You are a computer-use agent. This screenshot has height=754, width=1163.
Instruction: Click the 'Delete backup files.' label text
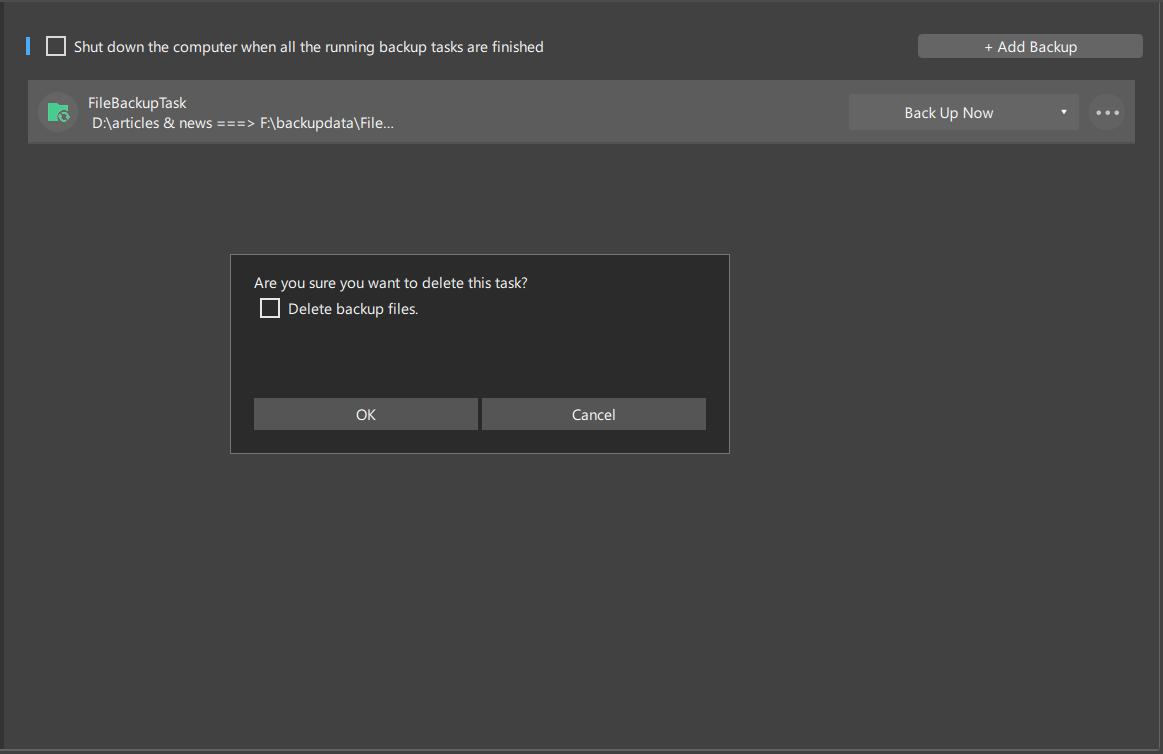[353, 309]
